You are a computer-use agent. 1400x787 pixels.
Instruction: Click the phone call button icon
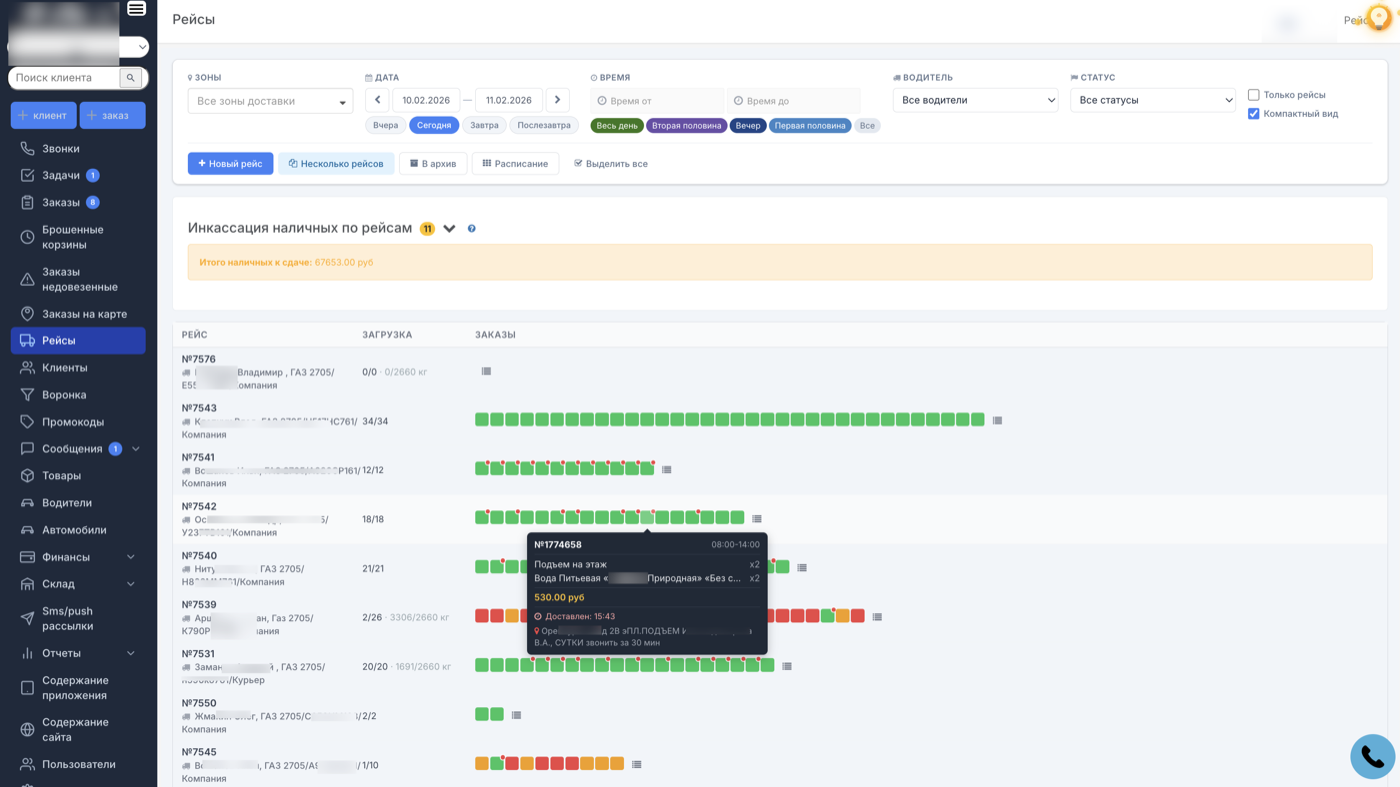pos(1372,757)
